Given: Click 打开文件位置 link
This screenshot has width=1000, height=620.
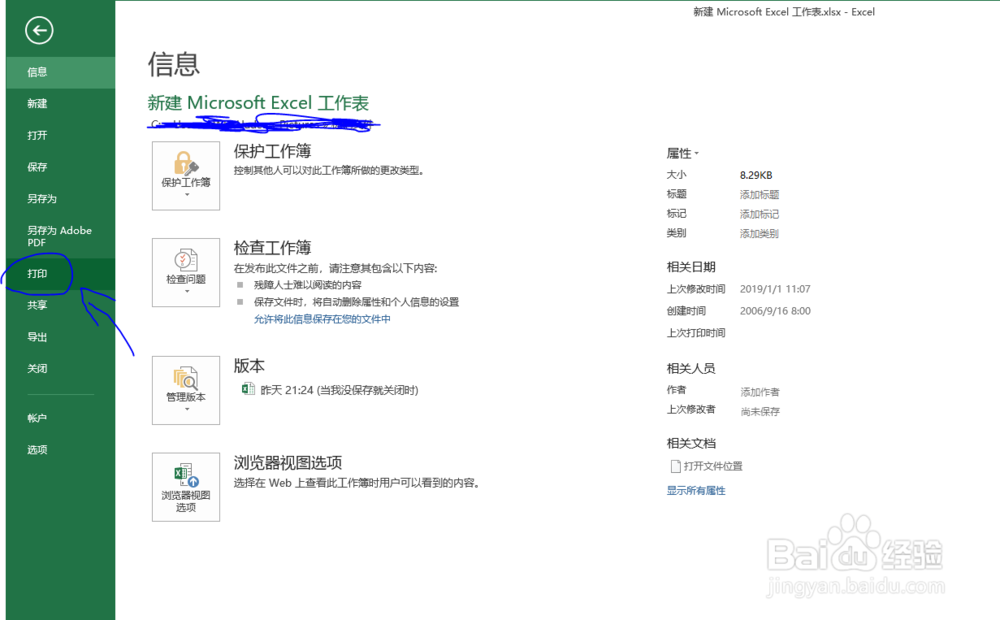Looking at the screenshot, I should [x=713, y=466].
